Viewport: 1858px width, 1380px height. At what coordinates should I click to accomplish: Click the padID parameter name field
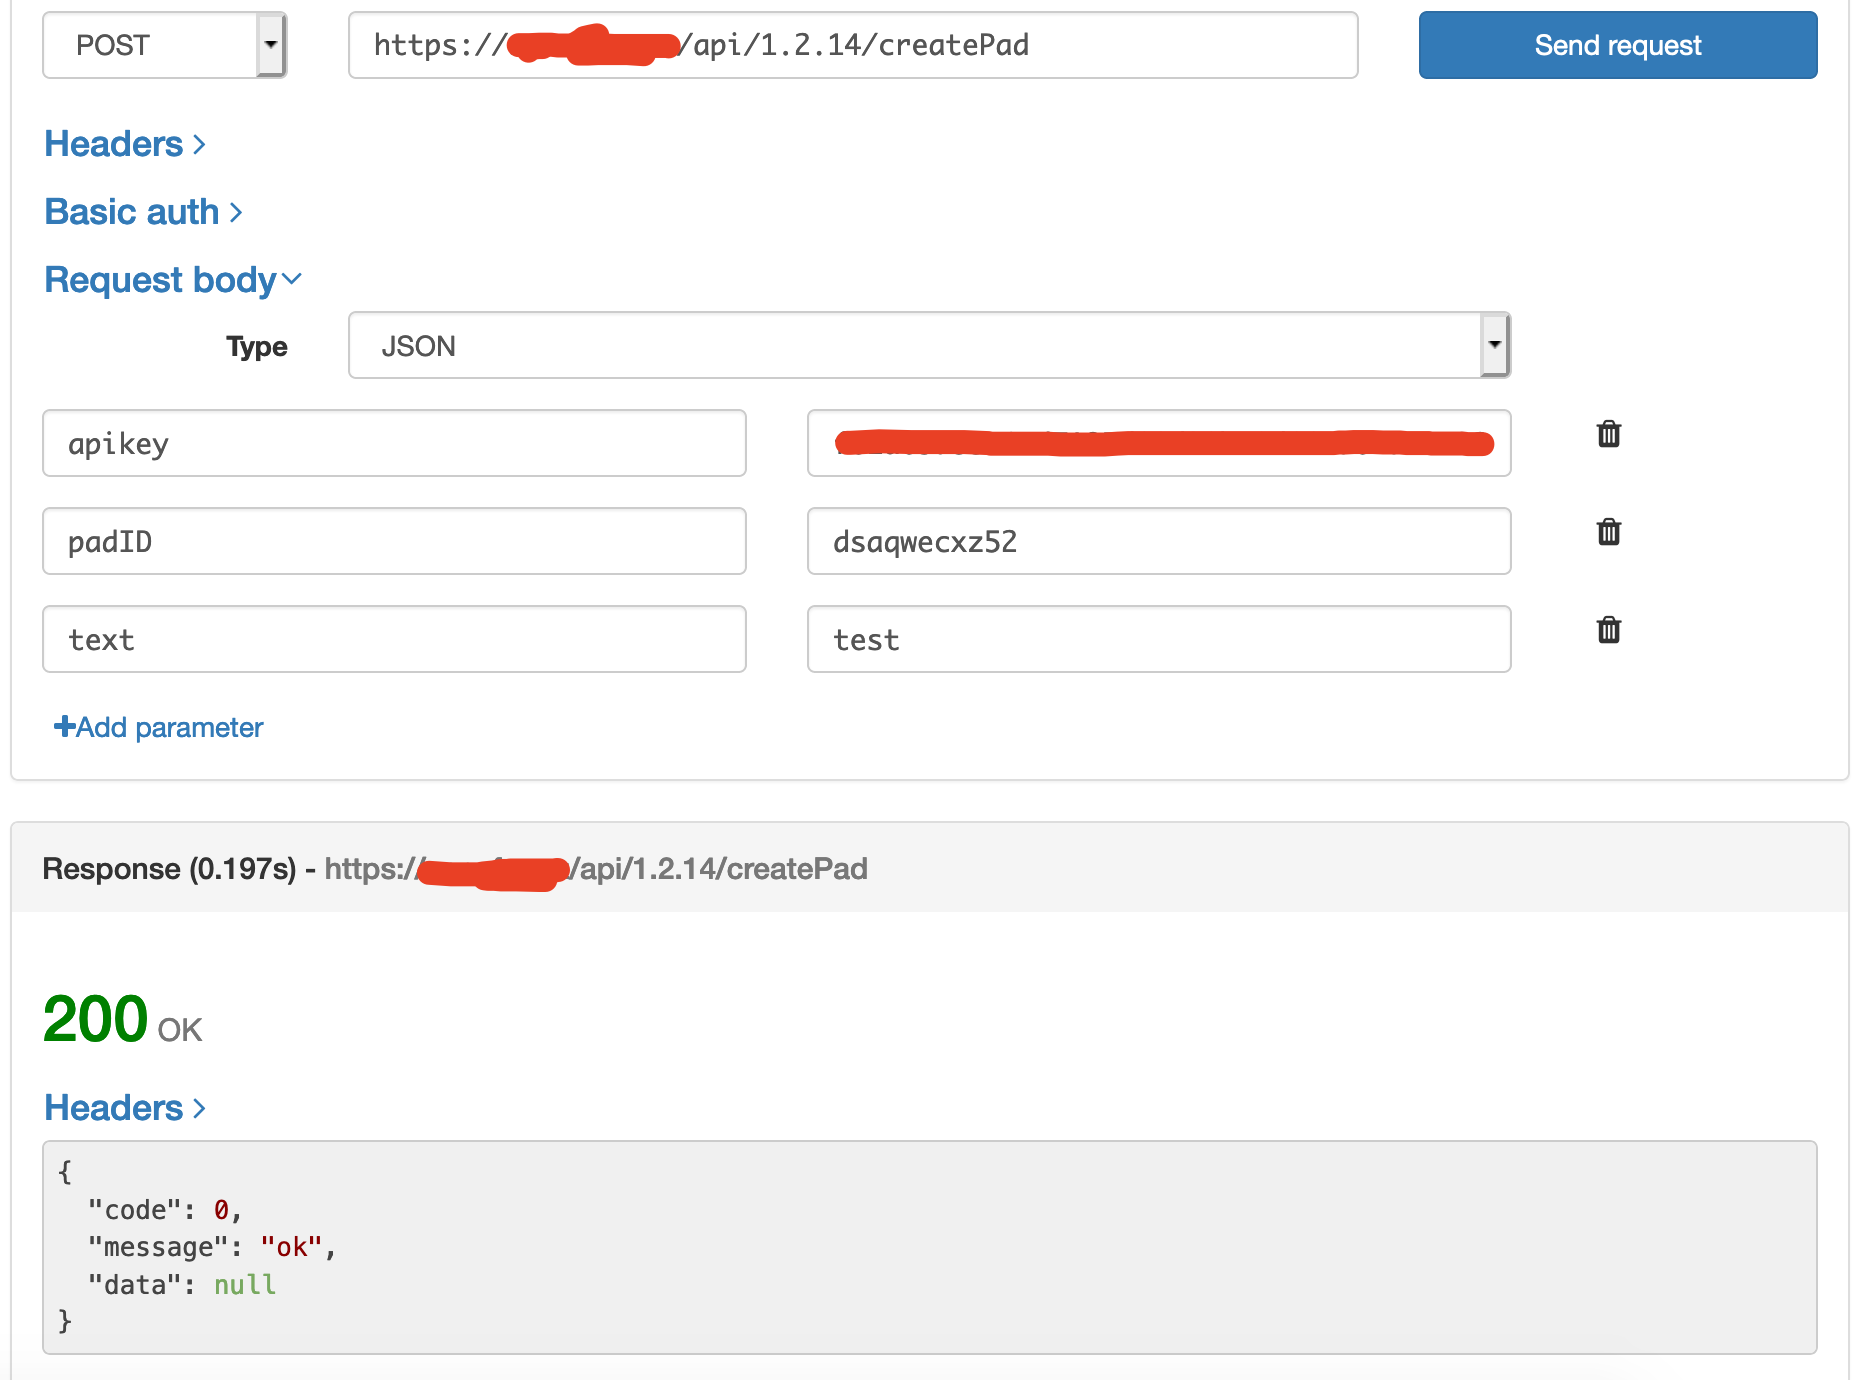[394, 542]
